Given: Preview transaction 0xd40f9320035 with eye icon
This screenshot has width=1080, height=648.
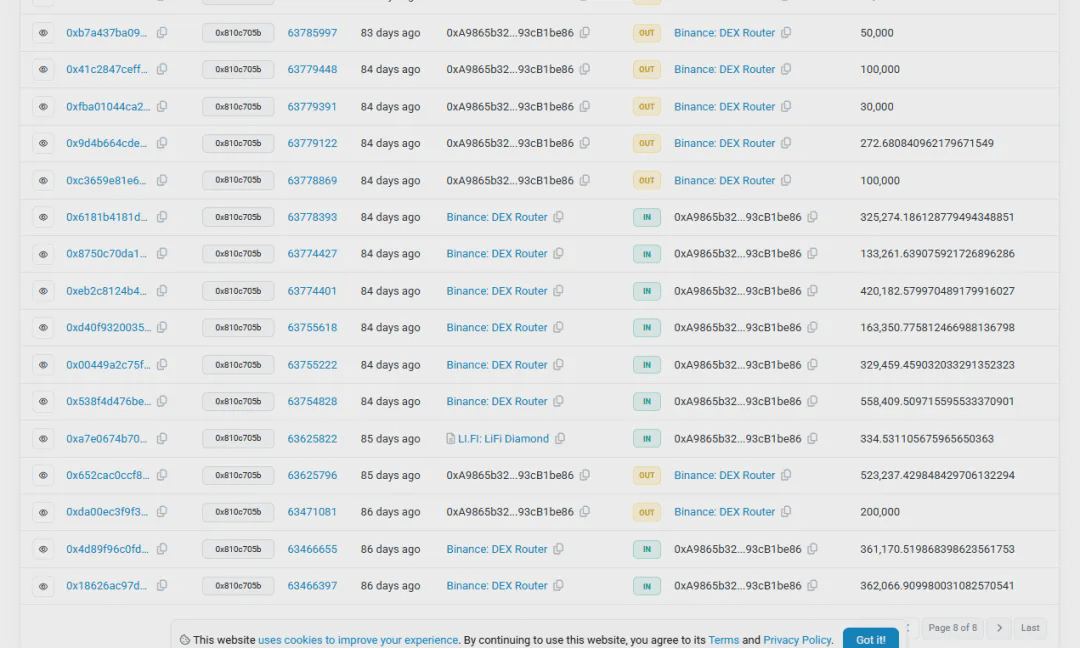Looking at the screenshot, I should coord(43,328).
